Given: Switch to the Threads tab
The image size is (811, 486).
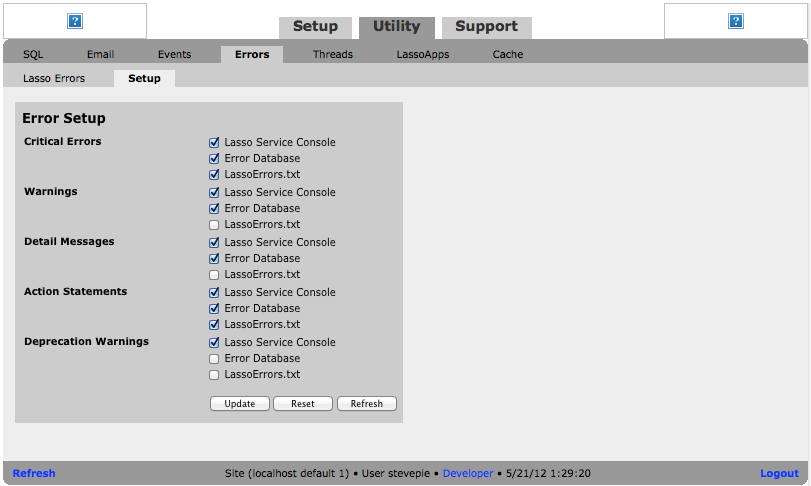Looking at the screenshot, I should tap(332, 55).
